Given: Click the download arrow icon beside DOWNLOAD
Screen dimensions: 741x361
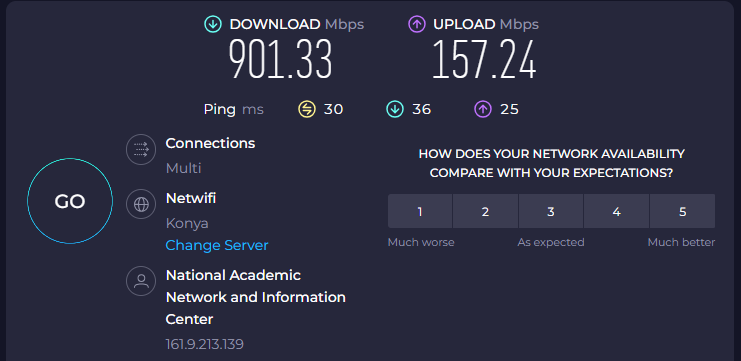Looking at the screenshot, I should pos(213,25).
